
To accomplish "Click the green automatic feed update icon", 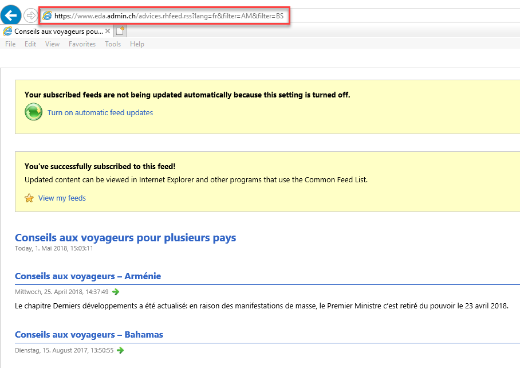I will 33,112.
